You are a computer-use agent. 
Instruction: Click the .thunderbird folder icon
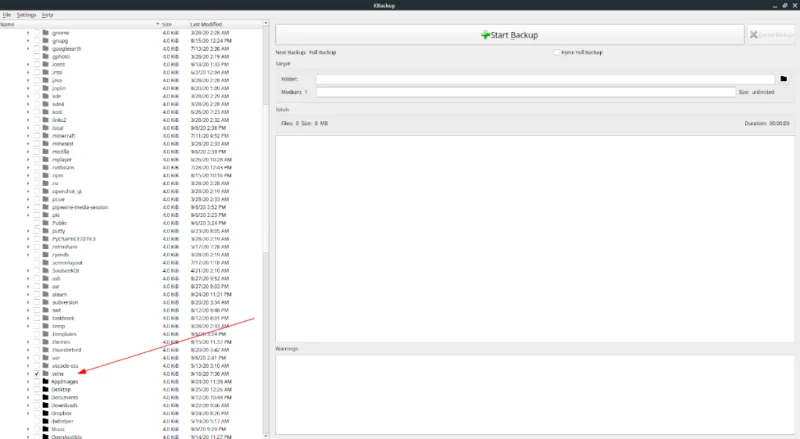coord(45,350)
